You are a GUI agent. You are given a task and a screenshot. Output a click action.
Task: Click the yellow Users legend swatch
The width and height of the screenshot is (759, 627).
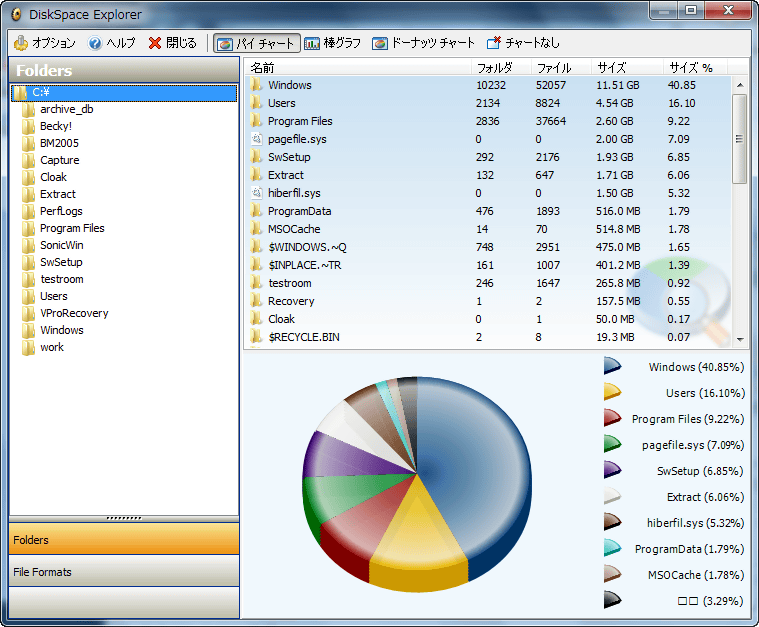point(612,393)
